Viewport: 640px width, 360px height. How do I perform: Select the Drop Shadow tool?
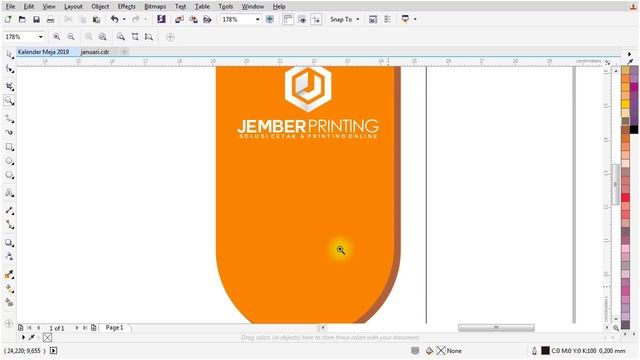pos(9,242)
